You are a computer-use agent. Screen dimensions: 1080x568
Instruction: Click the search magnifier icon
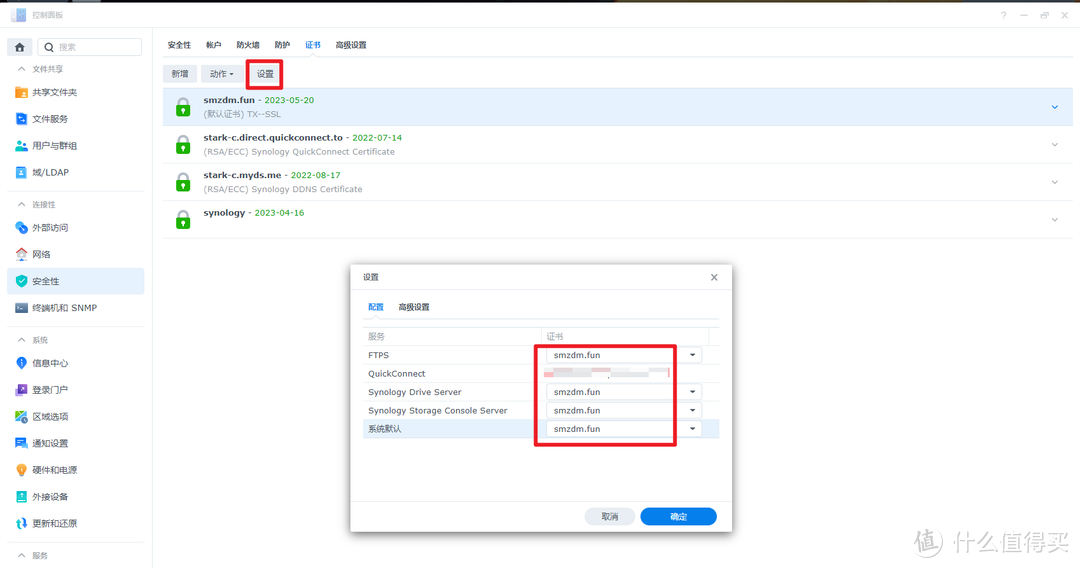49,47
